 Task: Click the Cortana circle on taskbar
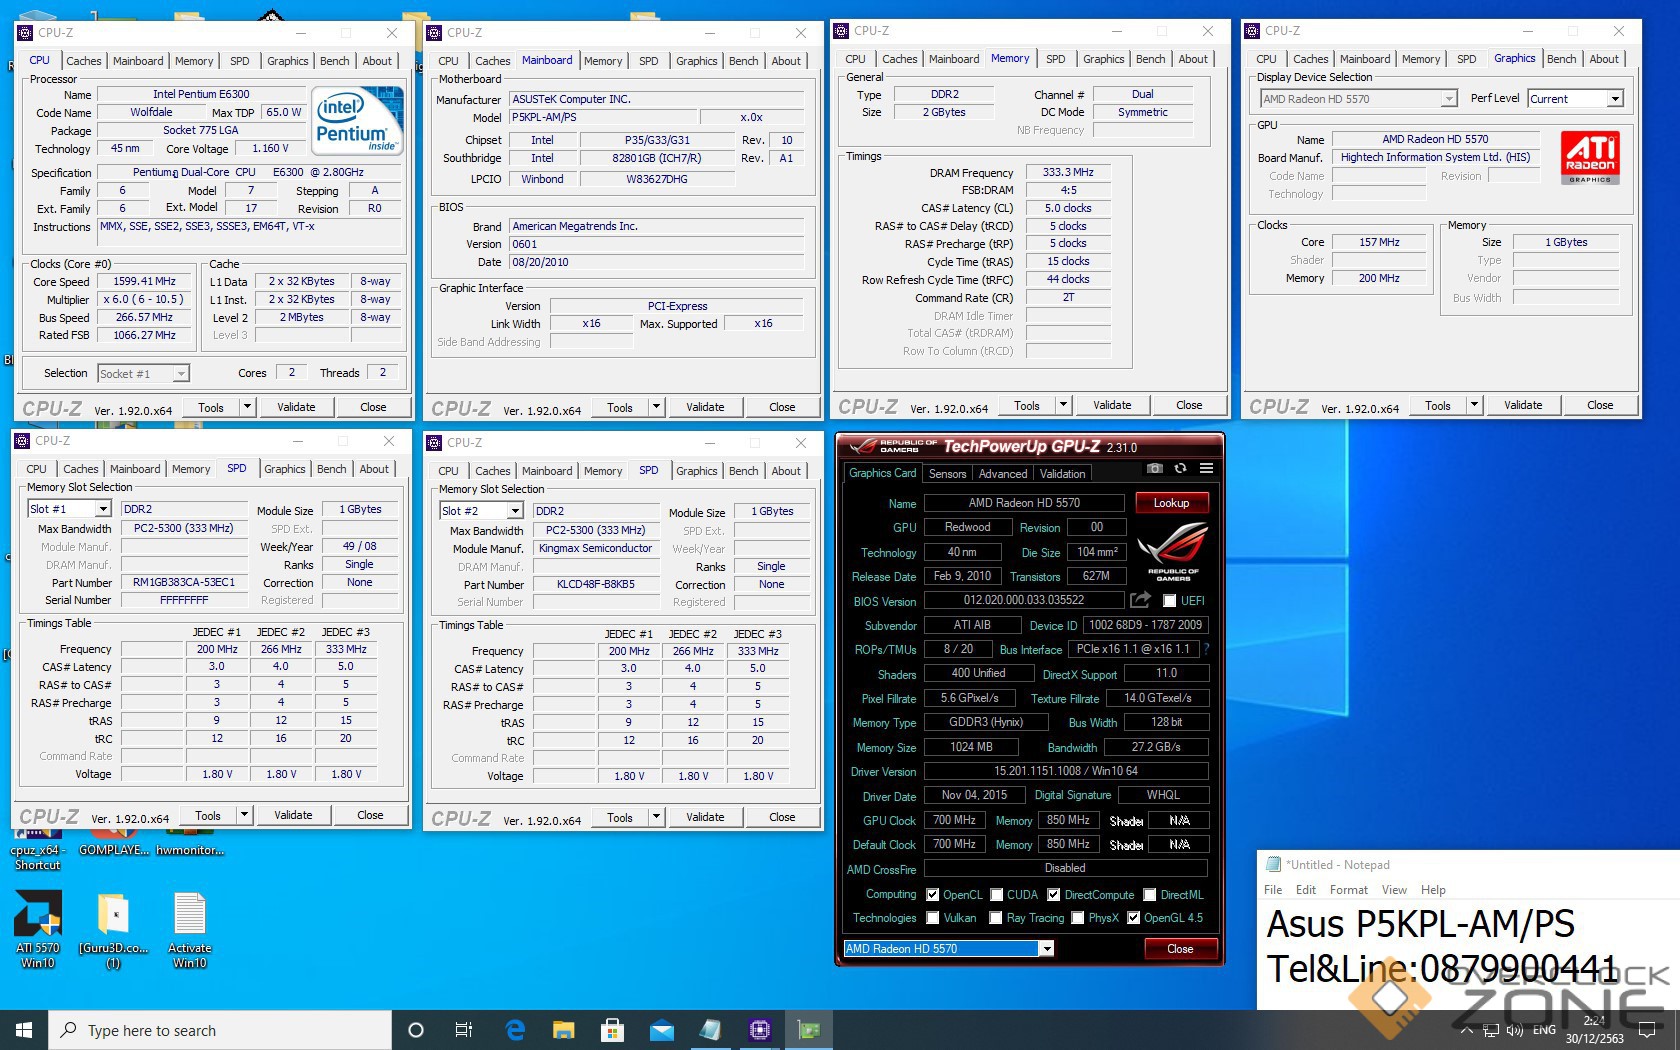416,1030
